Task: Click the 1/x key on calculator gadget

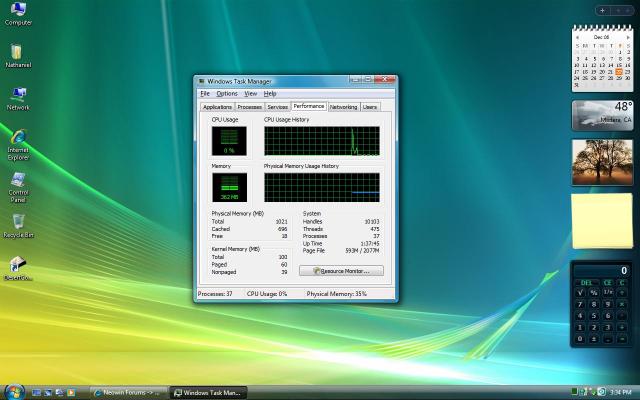Action: coord(608,292)
